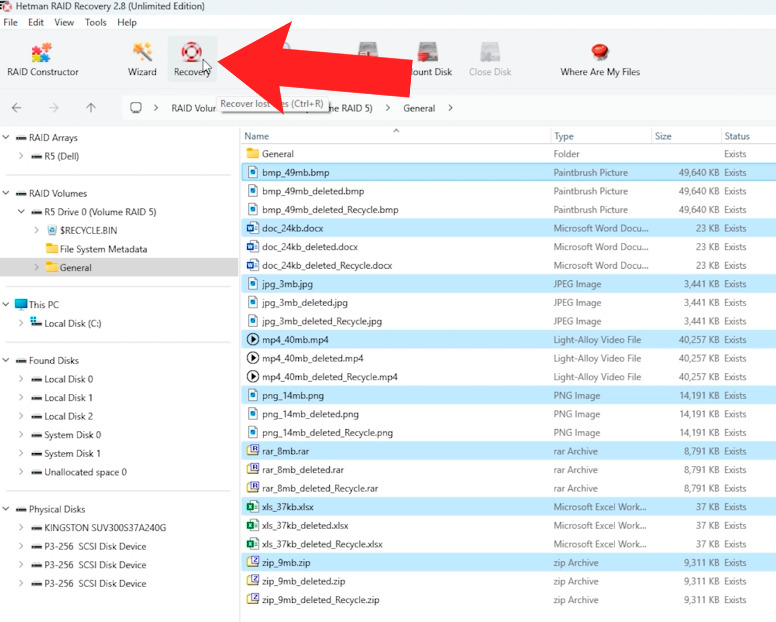The width and height of the screenshot is (776, 622).
Task: Select doc_24kb_deleted.docx file
Action: (310, 247)
